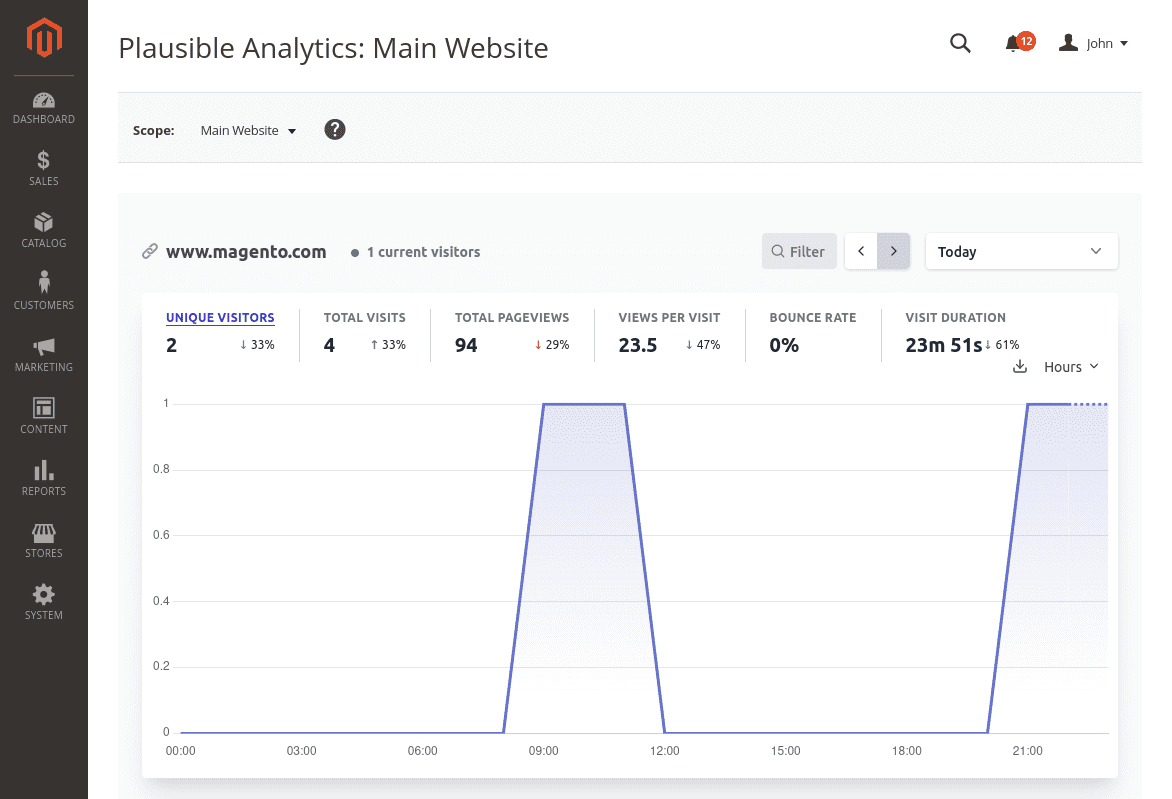Image resolution: width=1172 pixels, height=799 pixels.
Task: Open the System sidebar menu
Action: click(x=43, y=603)
